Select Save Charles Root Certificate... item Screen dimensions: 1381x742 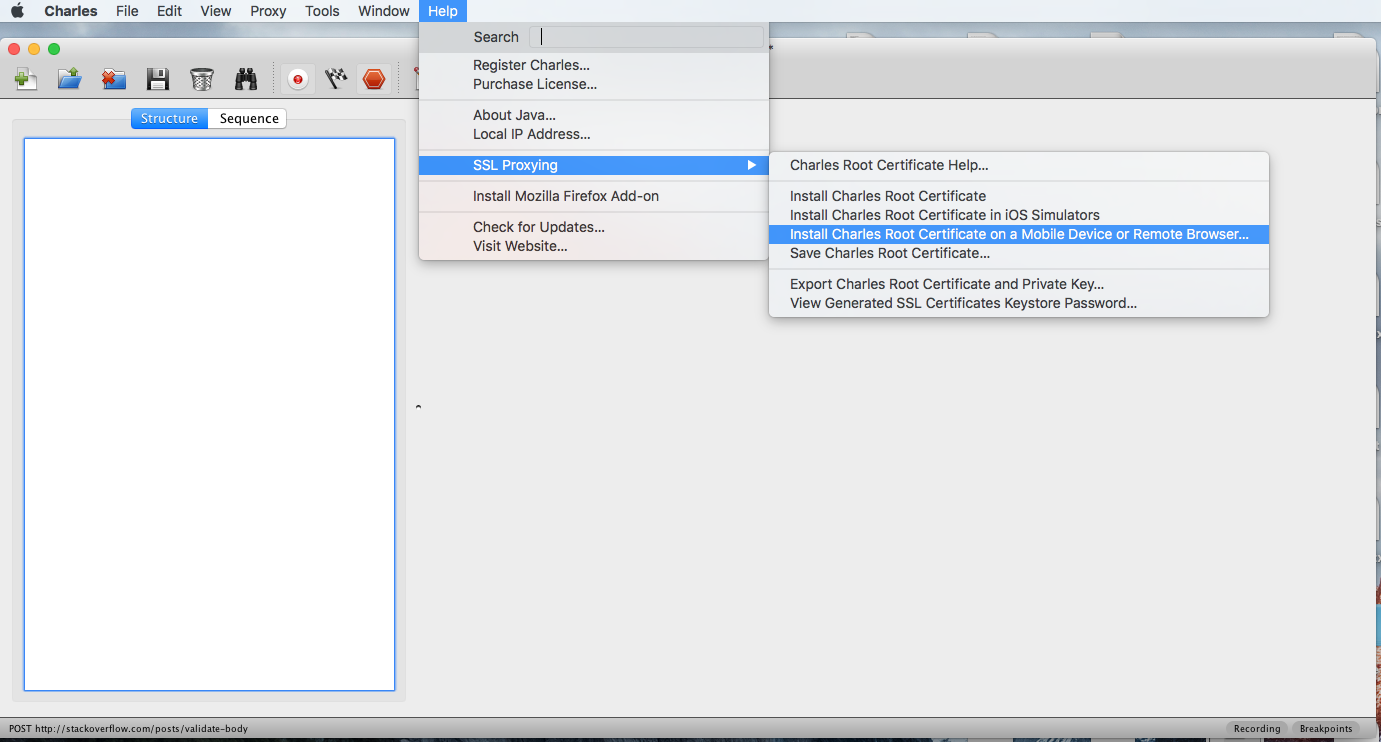pyautogui.click(x=1019, y=253)
